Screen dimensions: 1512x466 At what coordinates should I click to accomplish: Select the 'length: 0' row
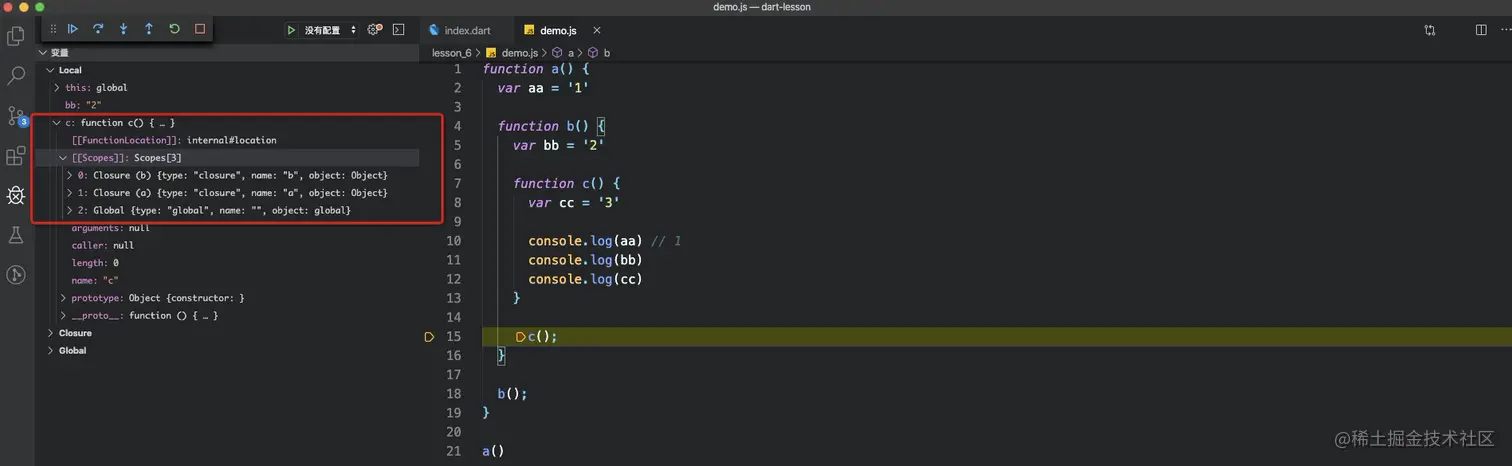(x=228, y=263)
